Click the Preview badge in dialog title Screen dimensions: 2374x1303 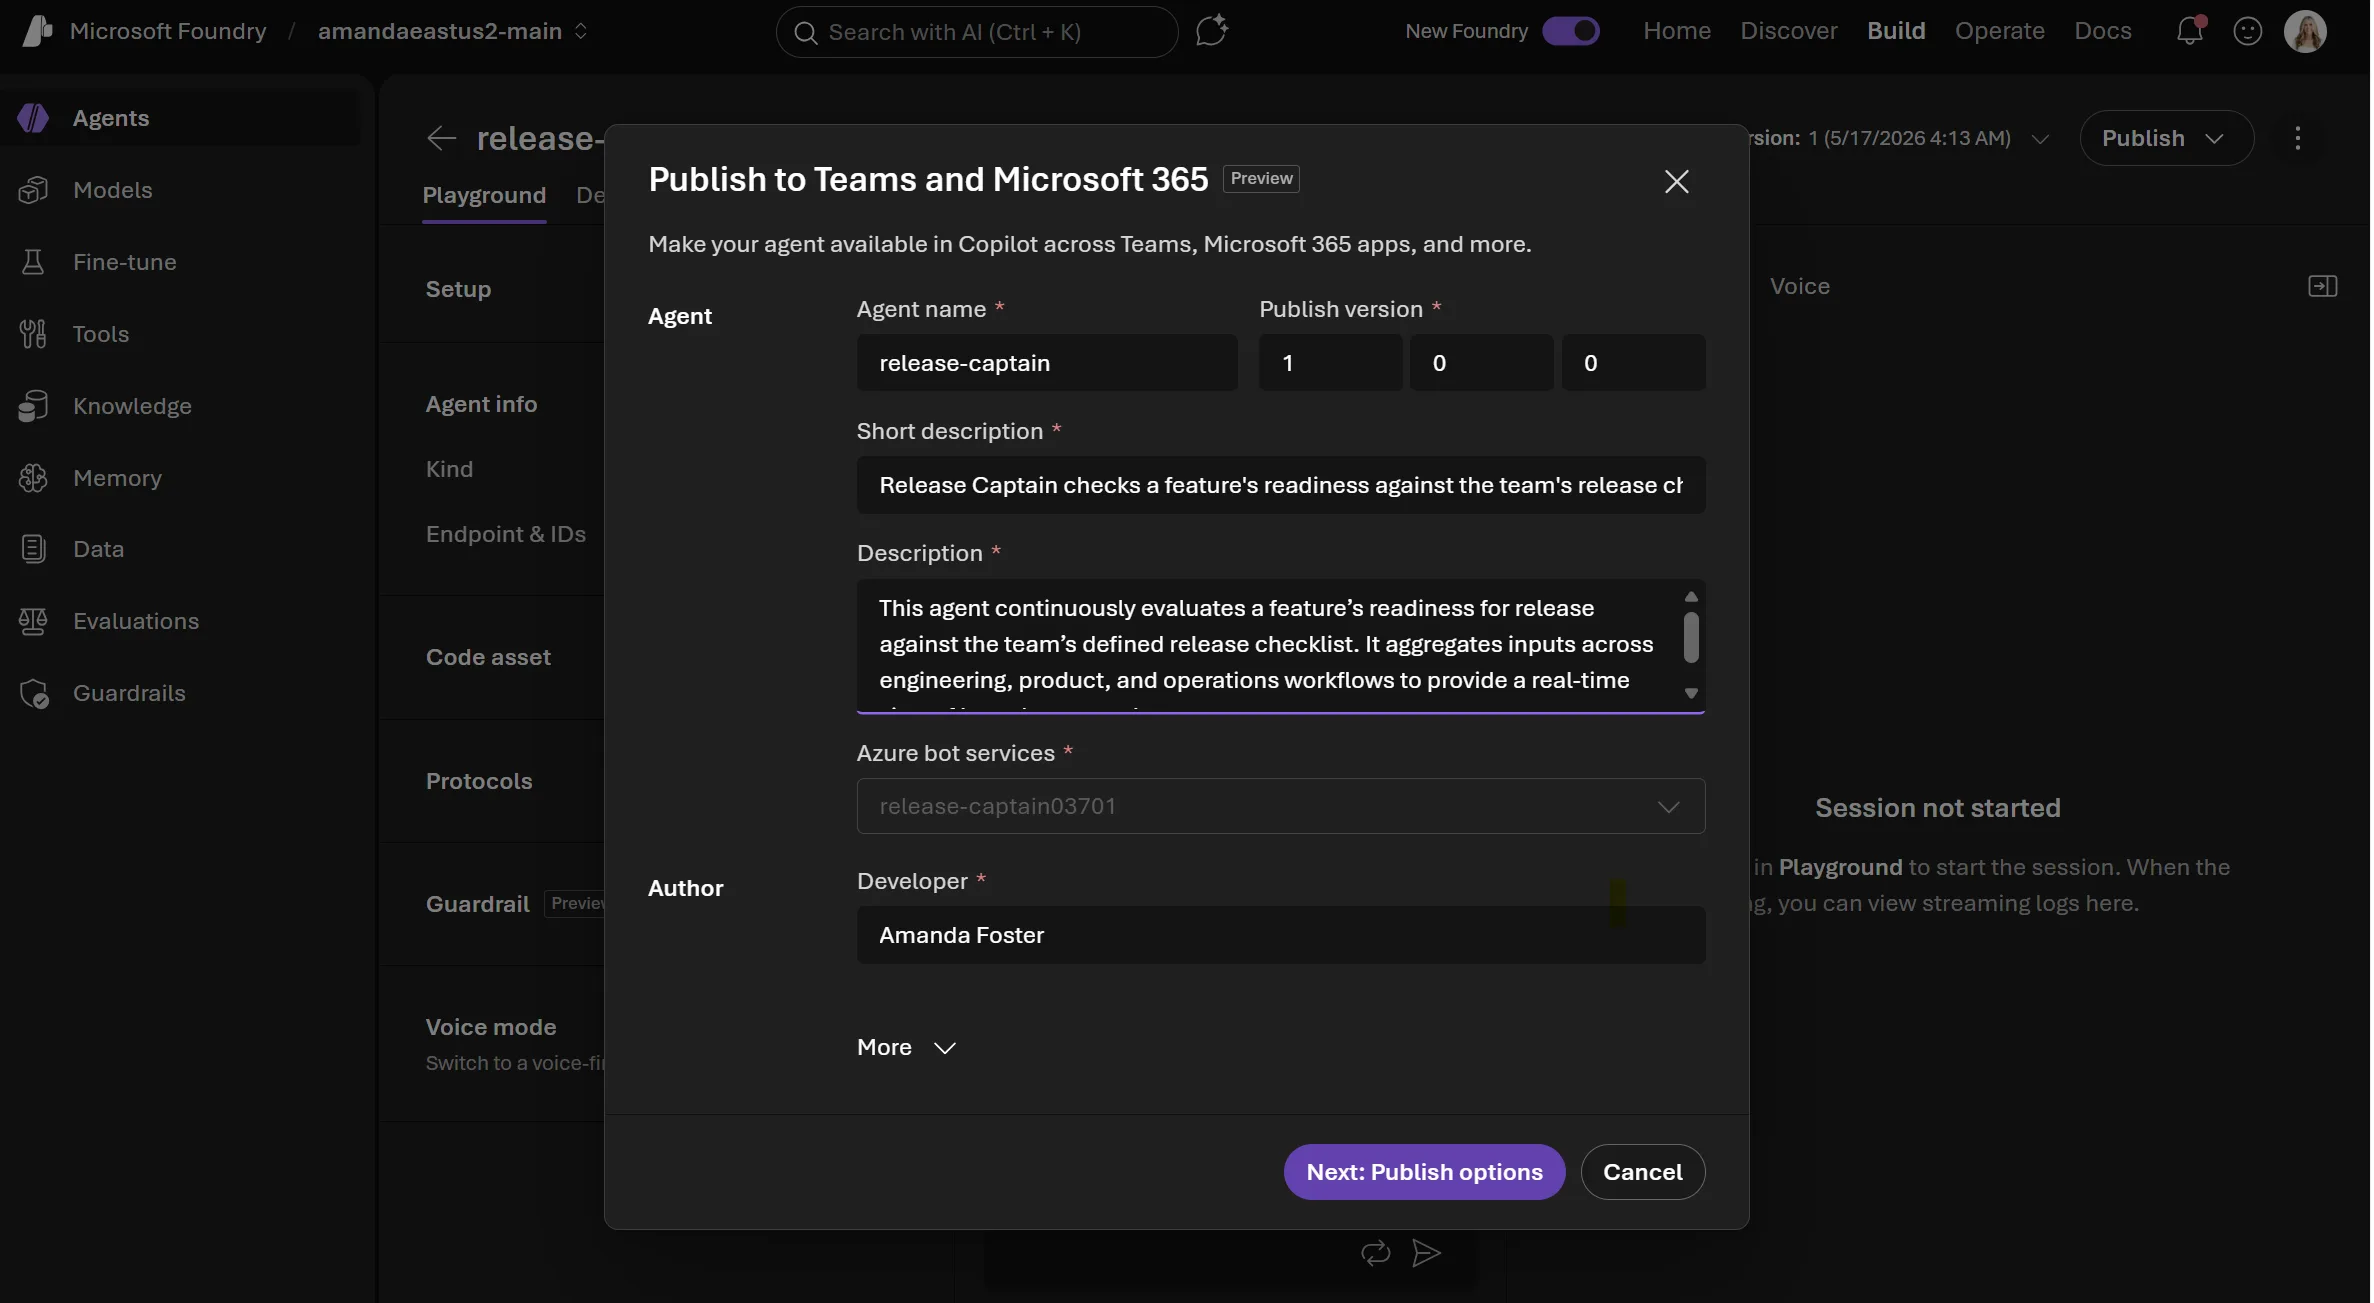1261,178
